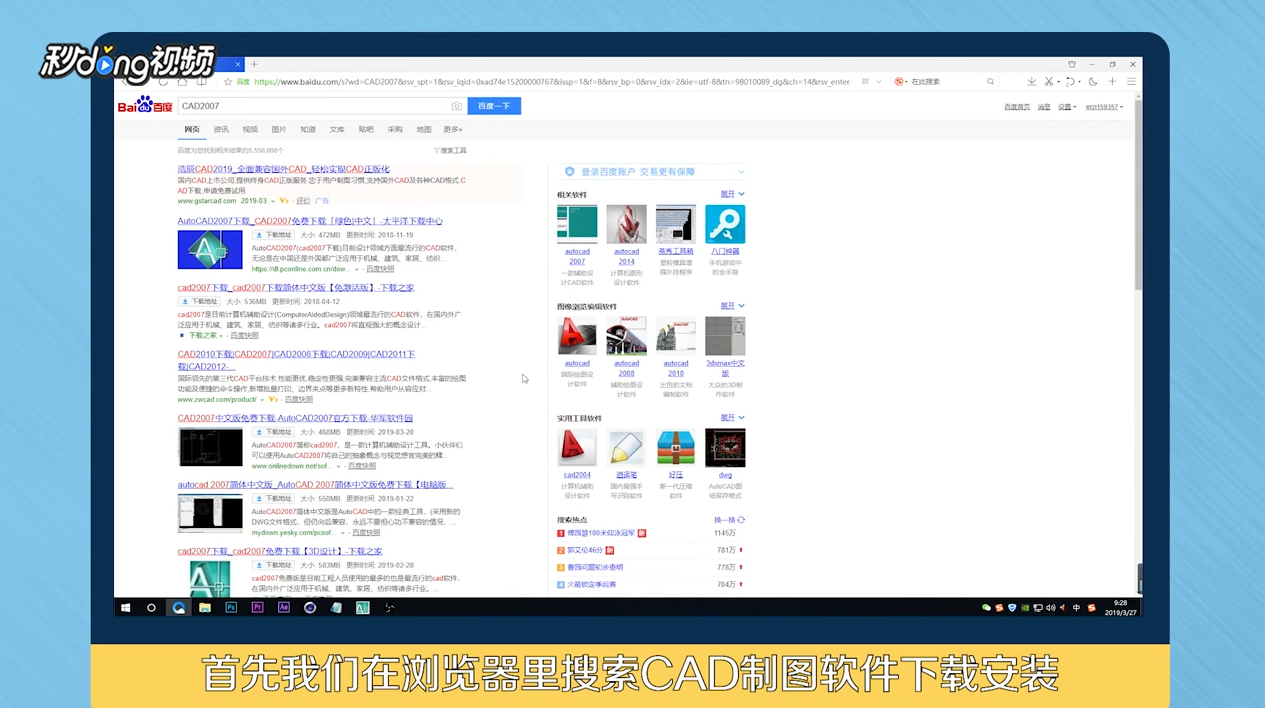The image size is (1265, 708).
Task: Click the browser download arrow icon
Action: coord(1031,82)
